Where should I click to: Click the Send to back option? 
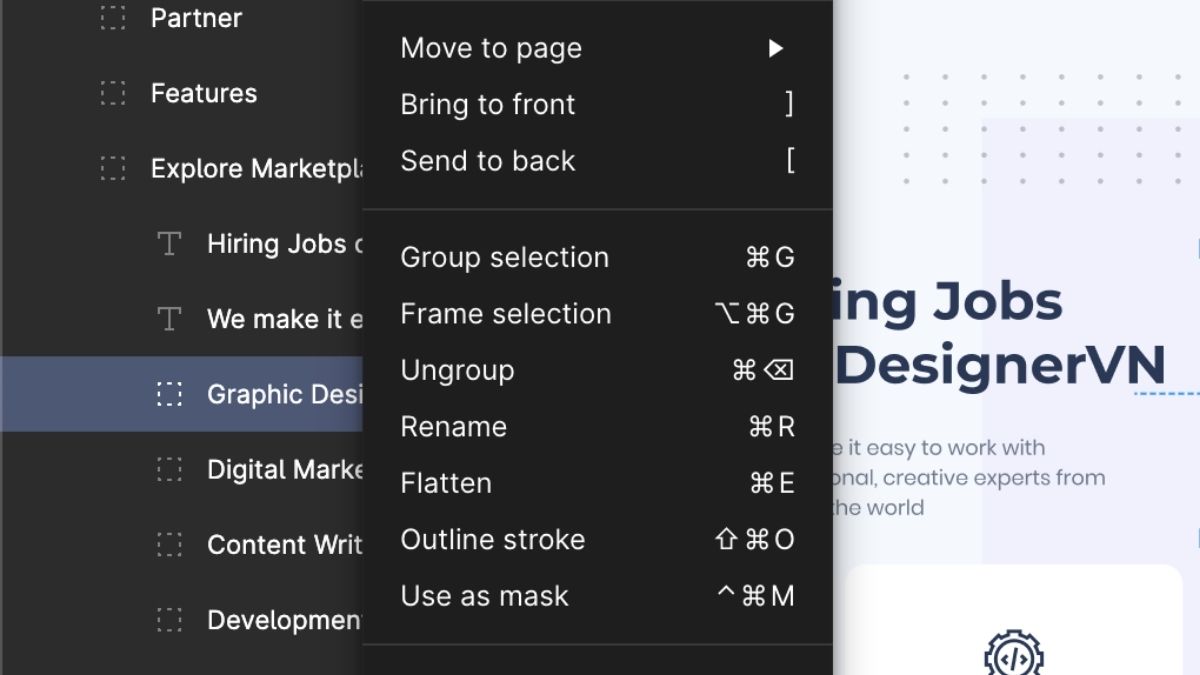488,161
